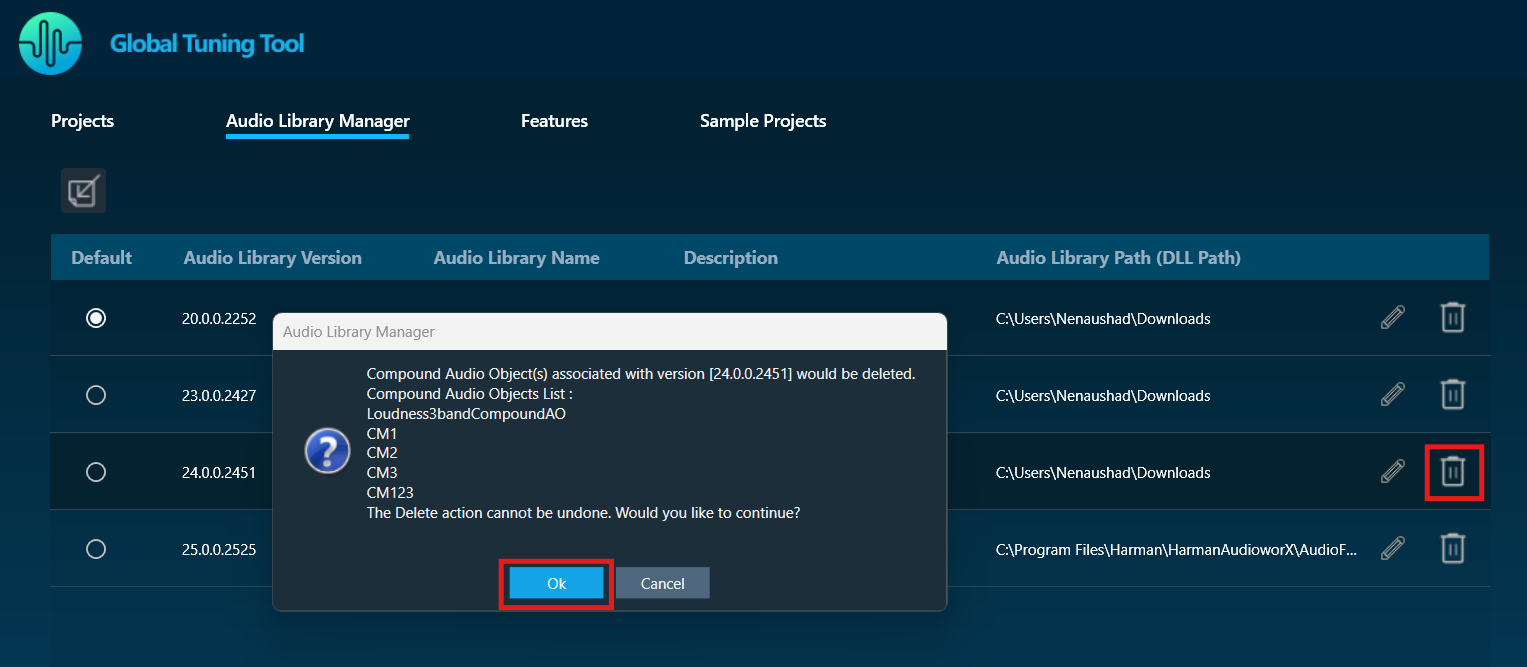Click the import audio library icon
Image resolution: width=1527 pixels, height=667 pixels.
(x=83, y=190)
